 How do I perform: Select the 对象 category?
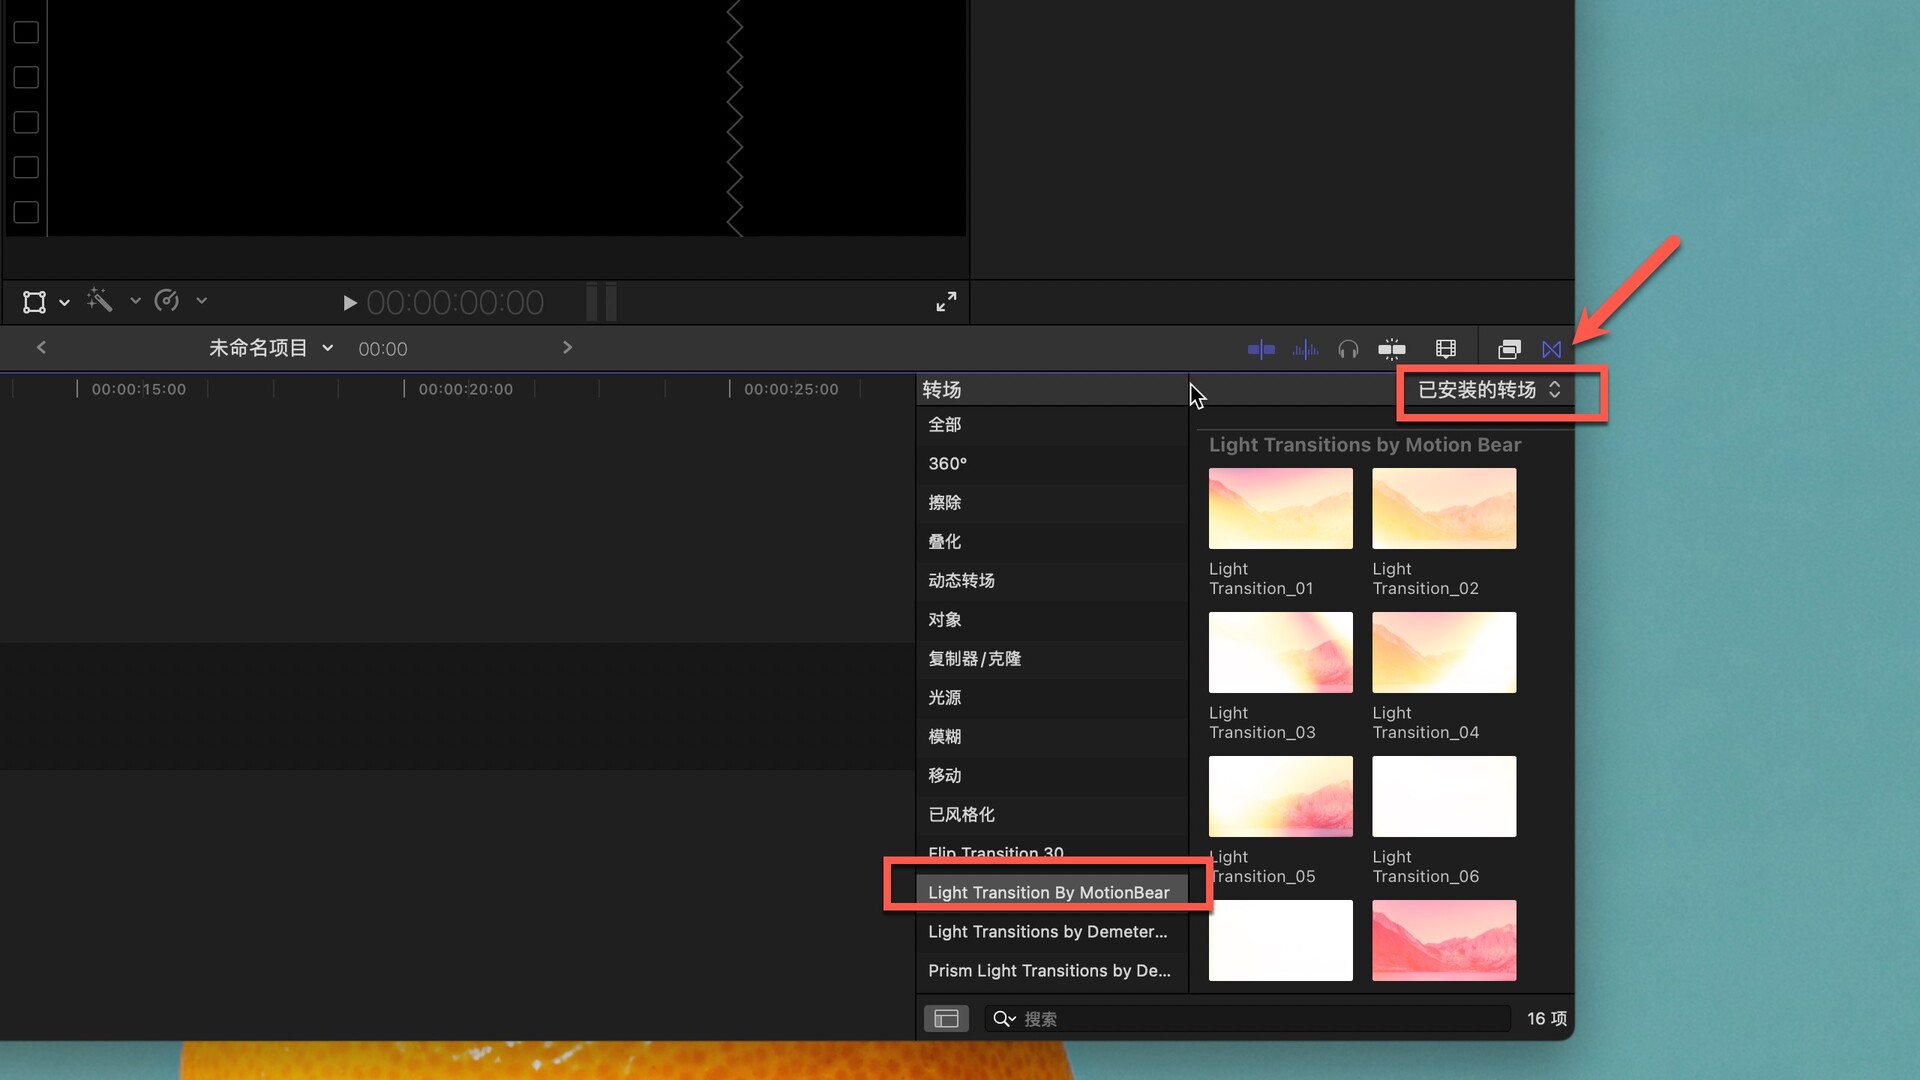(x=1052, y=619)
